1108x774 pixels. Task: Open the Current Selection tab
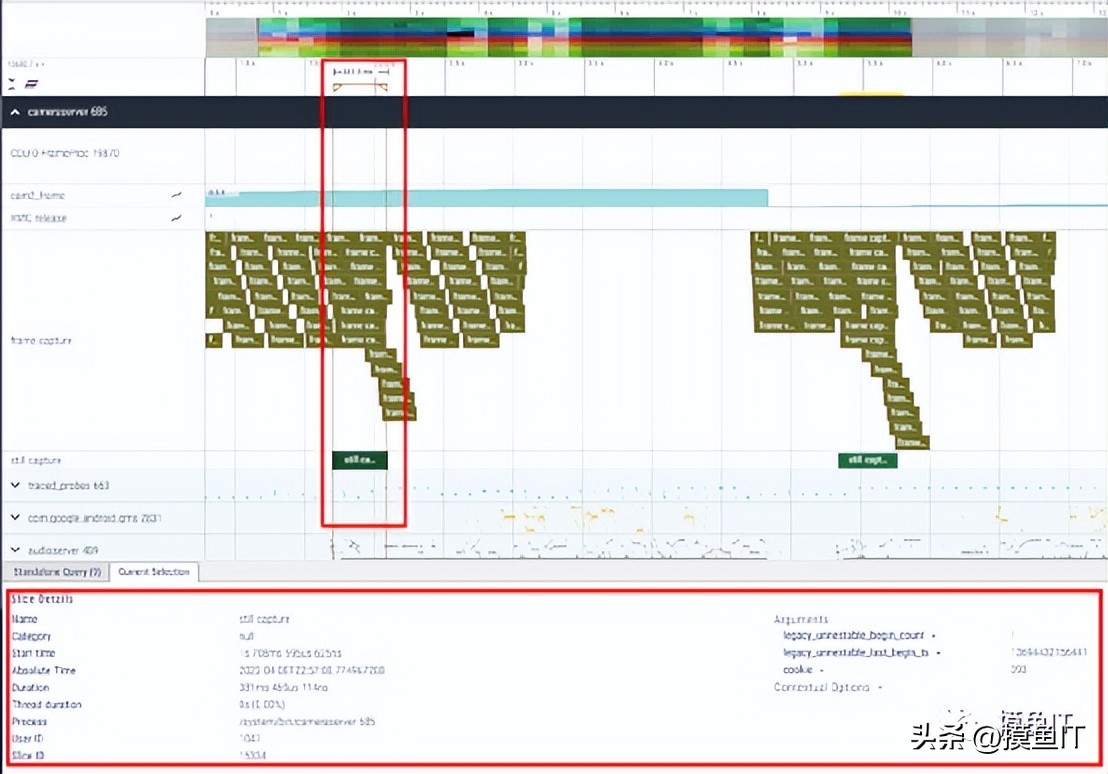coord(153,572)
